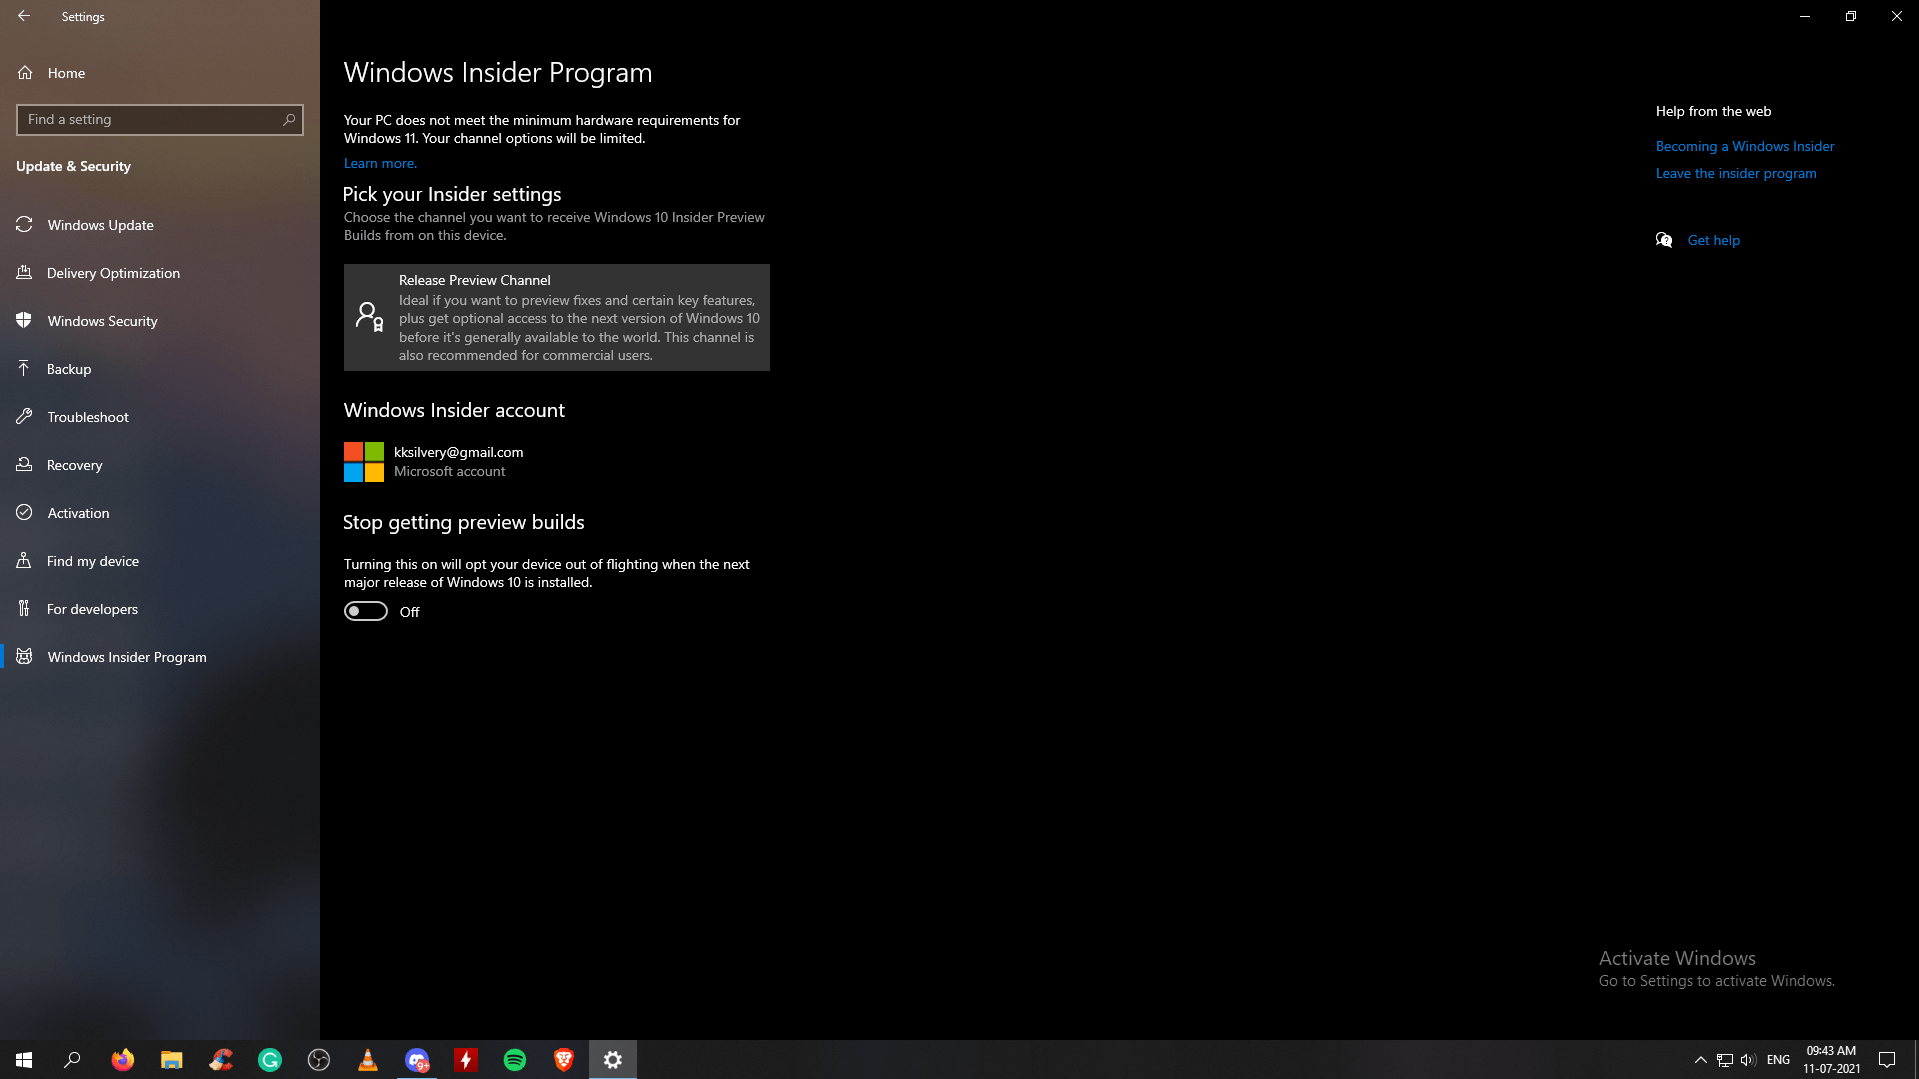
Task: Go to Settings Home
Action: point(160,73)
